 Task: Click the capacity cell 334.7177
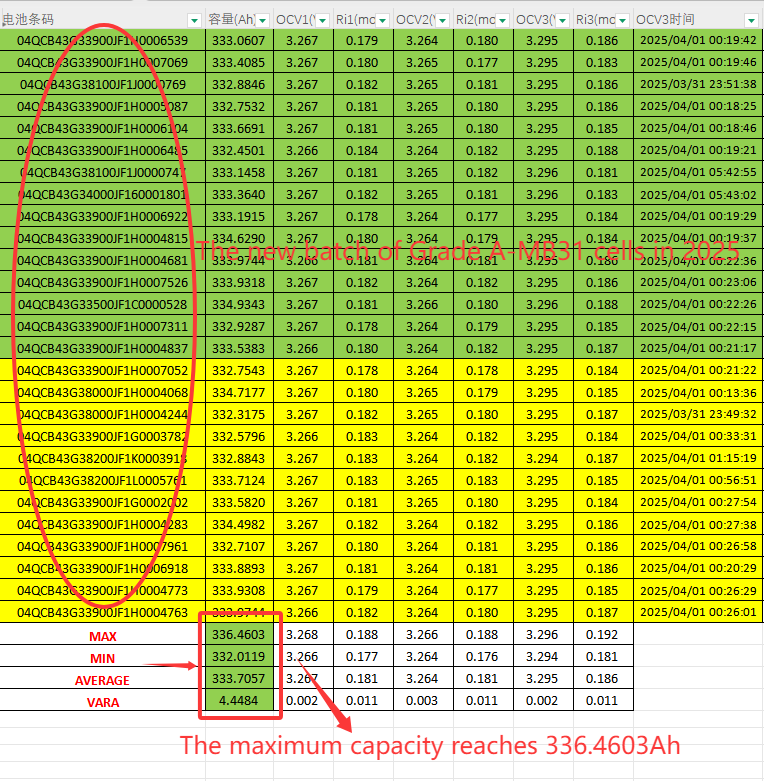240,392
